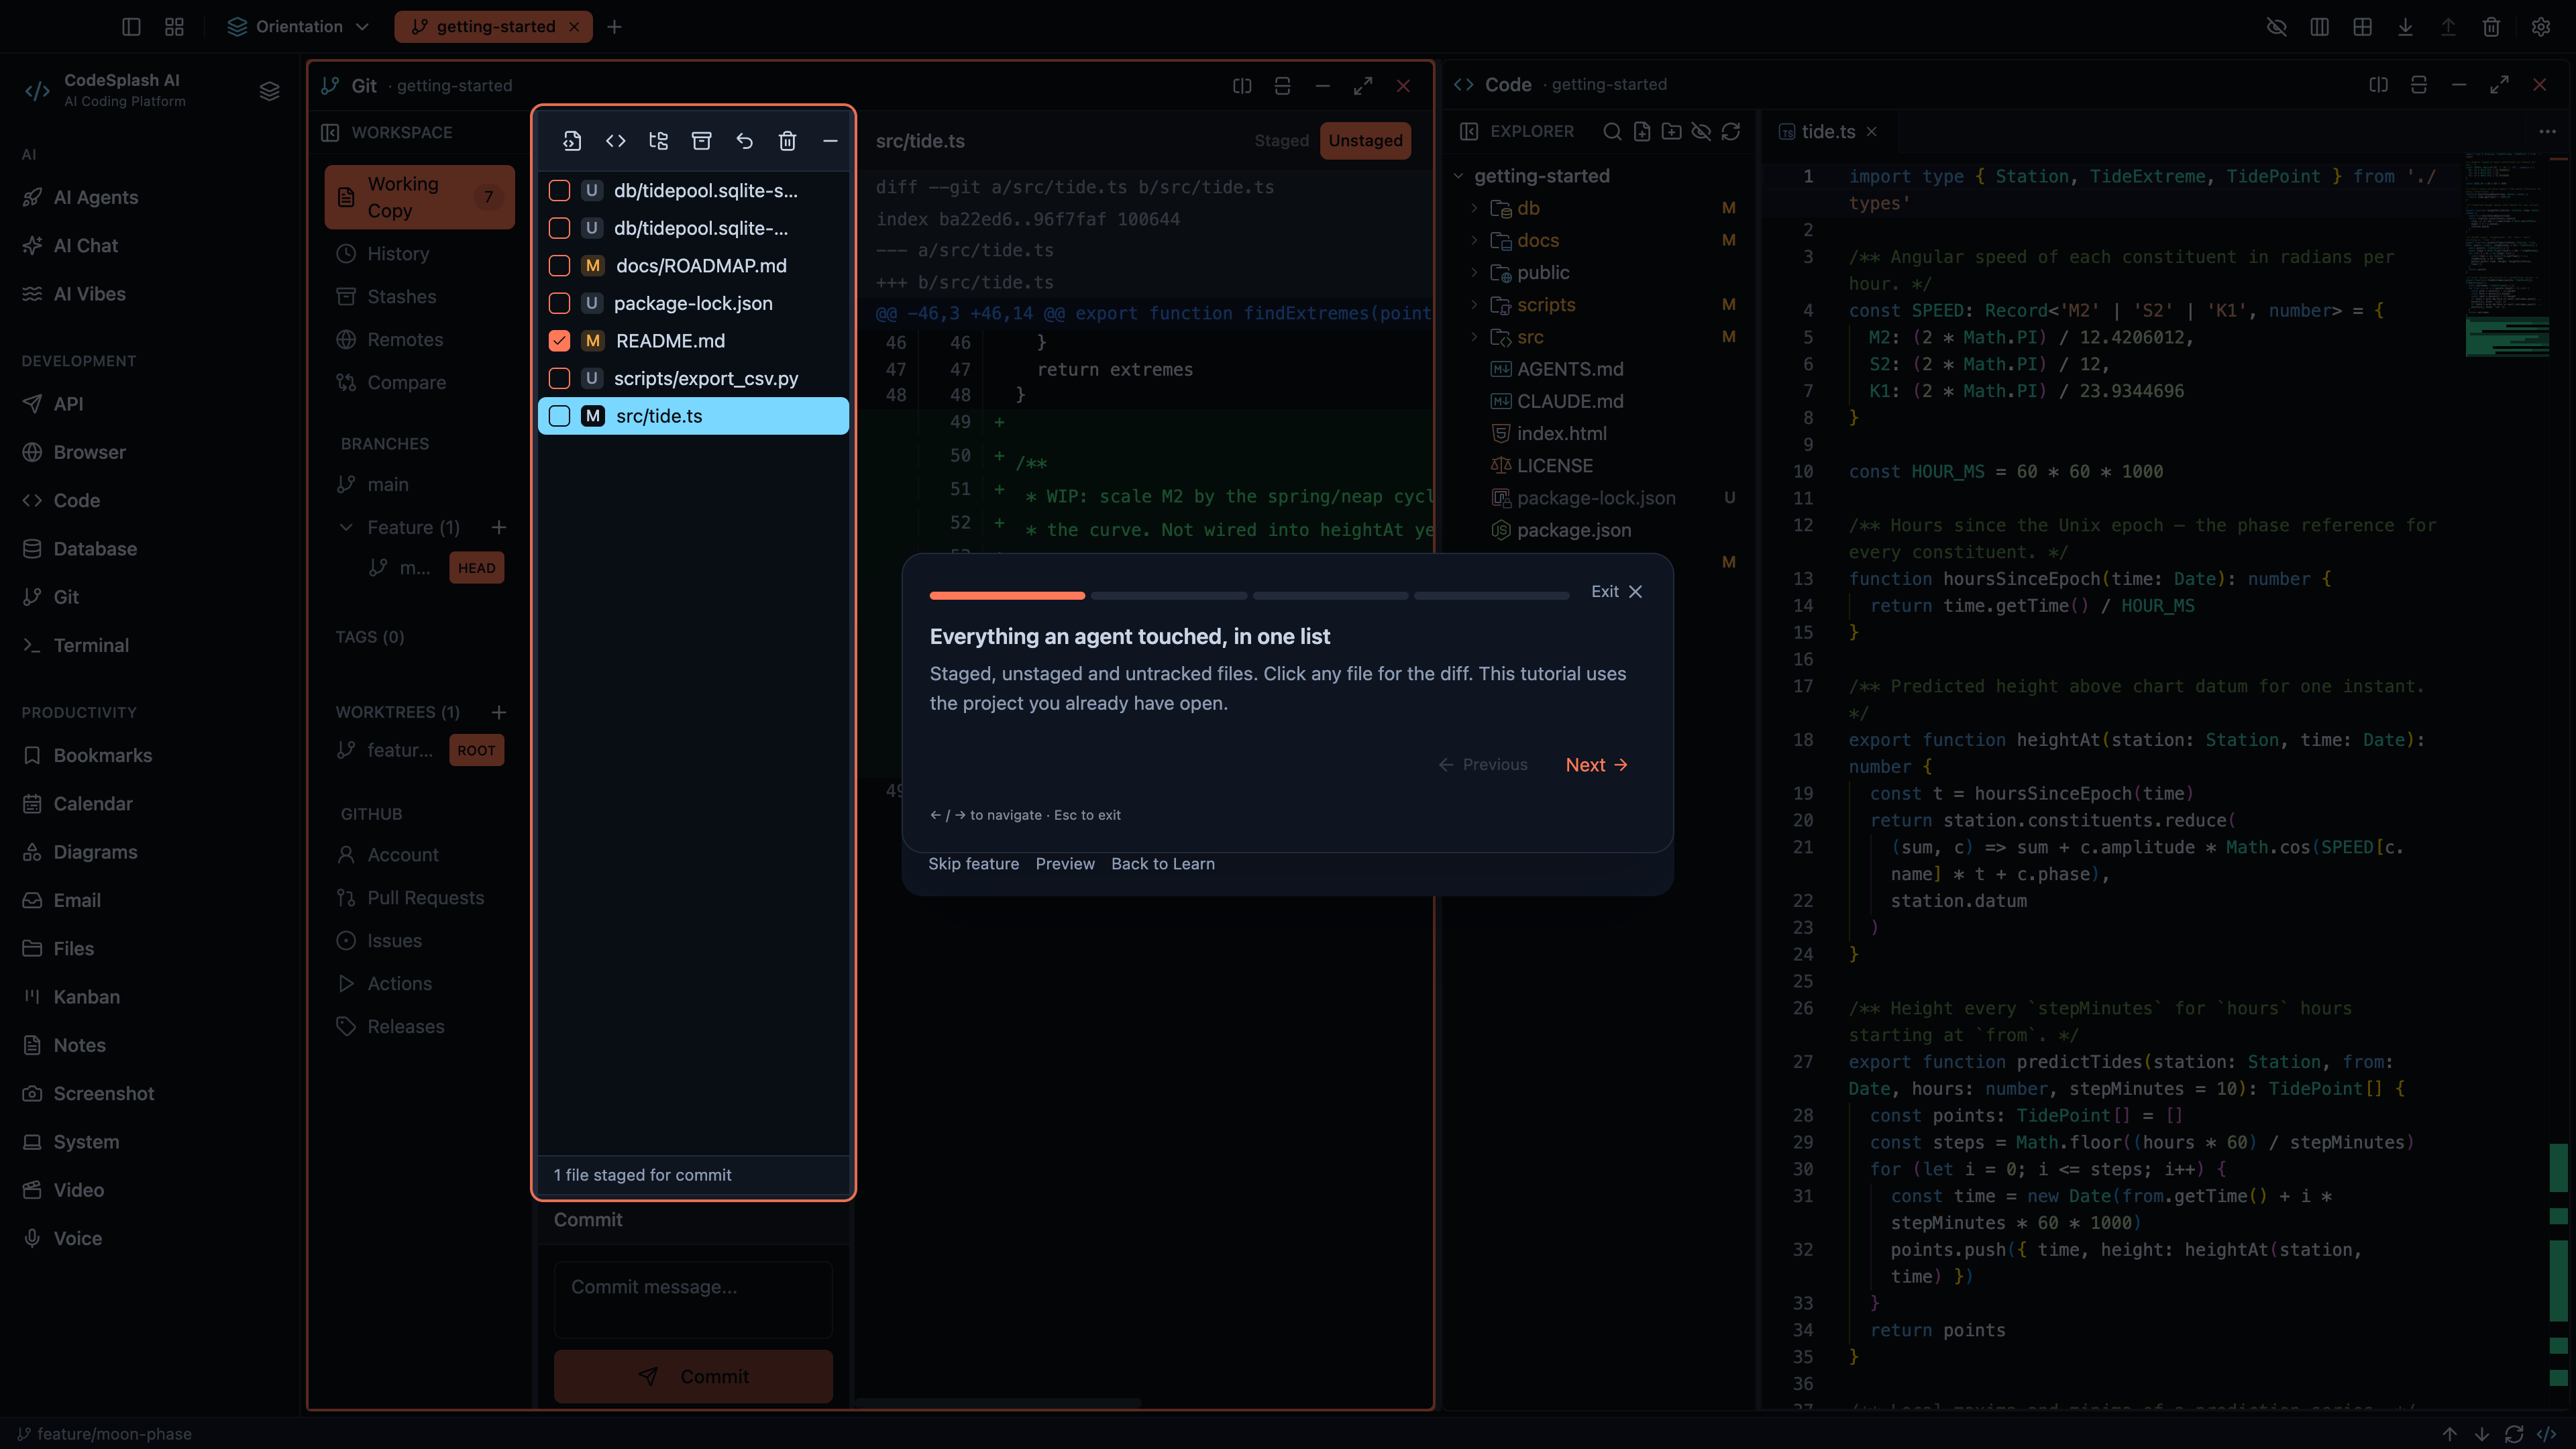Click the search icon in the Explorer header

coord(1612,131)
